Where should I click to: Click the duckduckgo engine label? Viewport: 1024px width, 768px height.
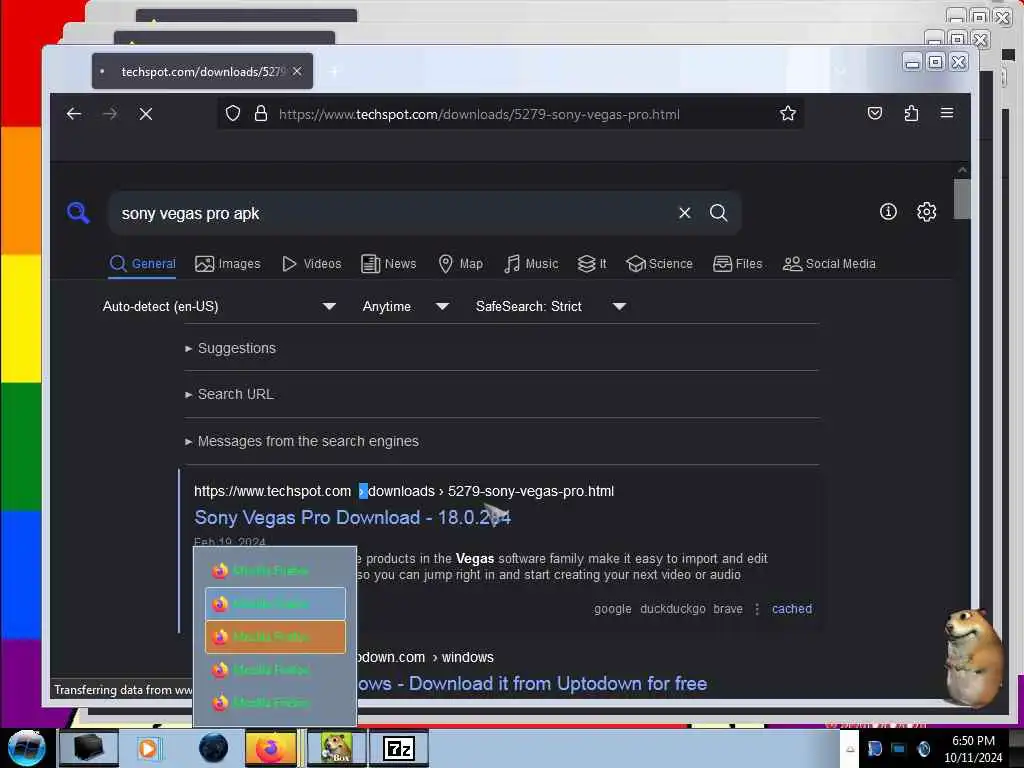pyautogui.click(x=673, y=609)
